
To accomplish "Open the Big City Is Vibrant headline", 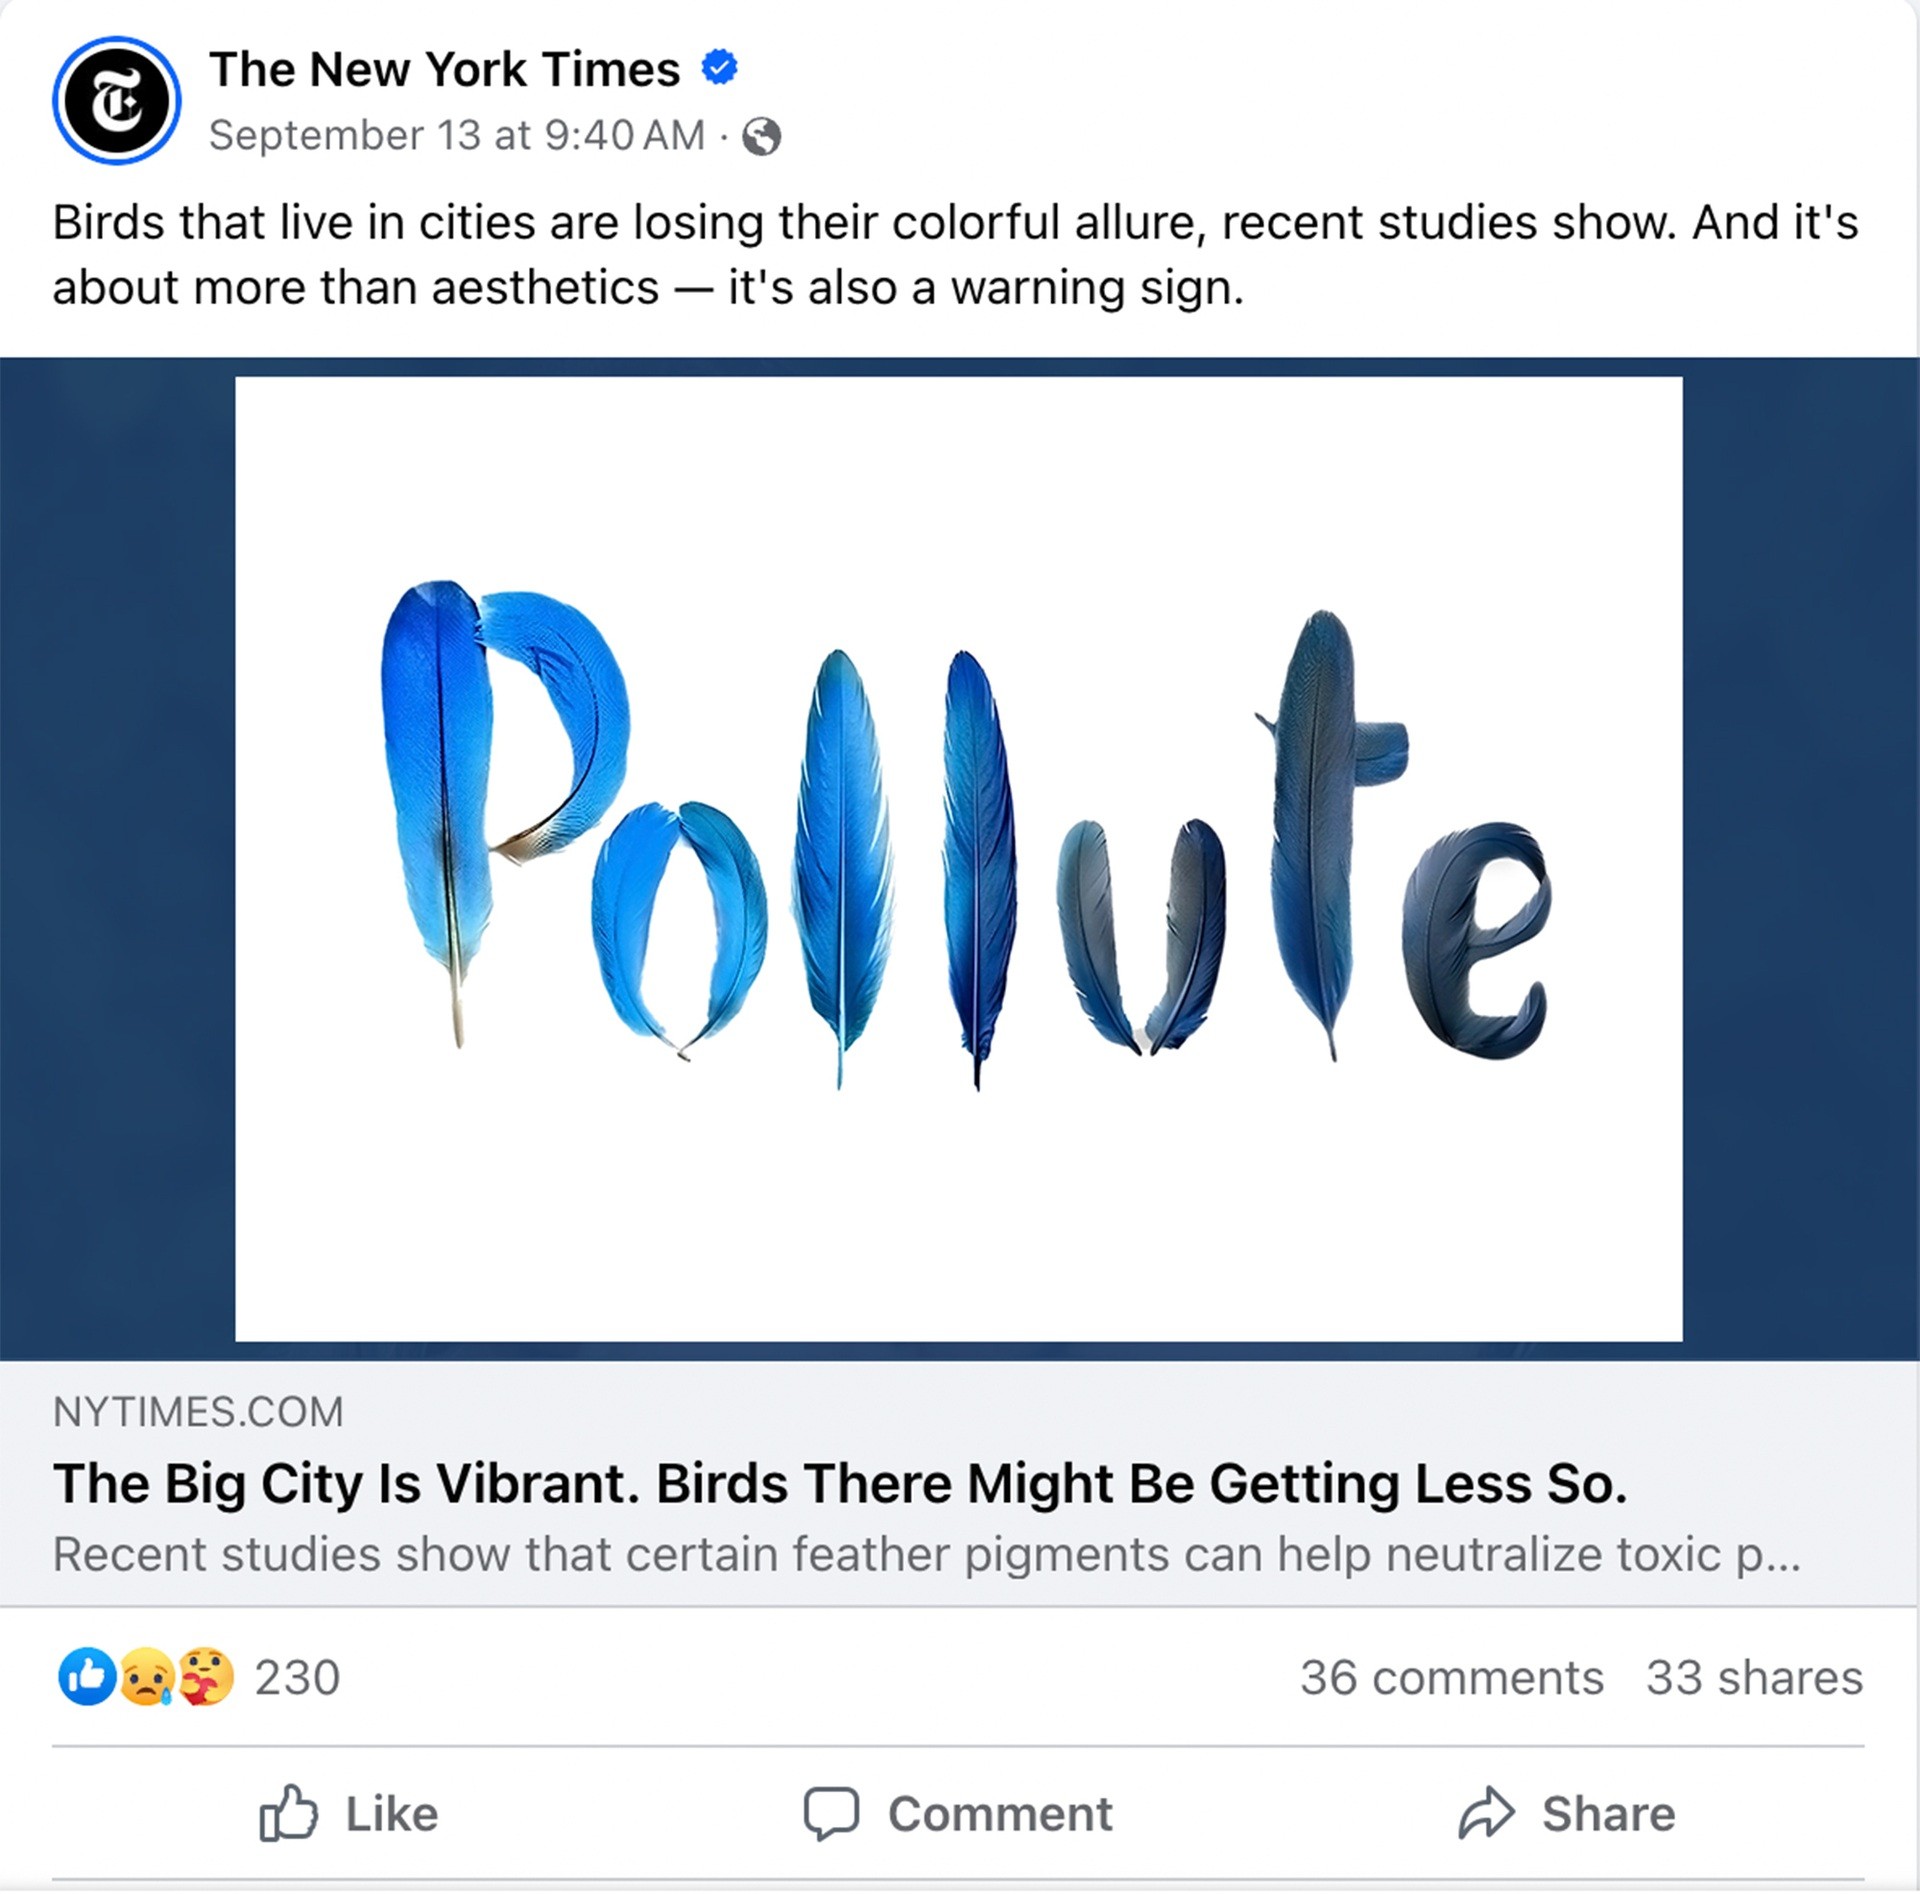I will pyautogui.click(x=840, y=1483).
